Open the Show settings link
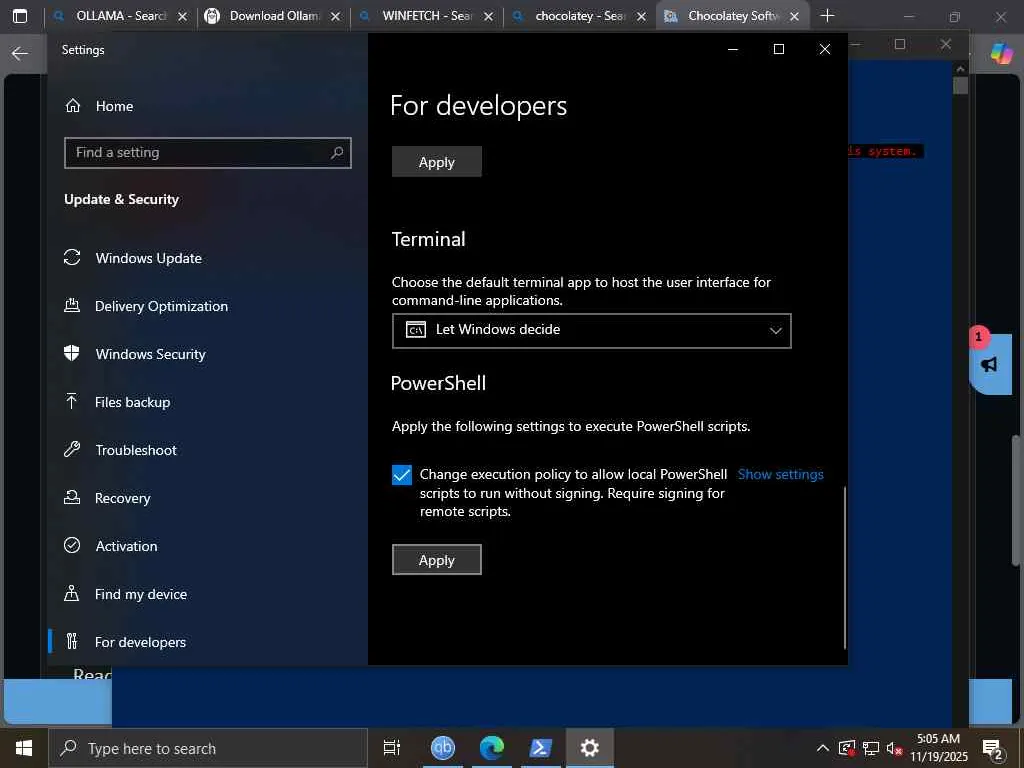This screenshot has width=1024, height=768. (x=780, y=475)
